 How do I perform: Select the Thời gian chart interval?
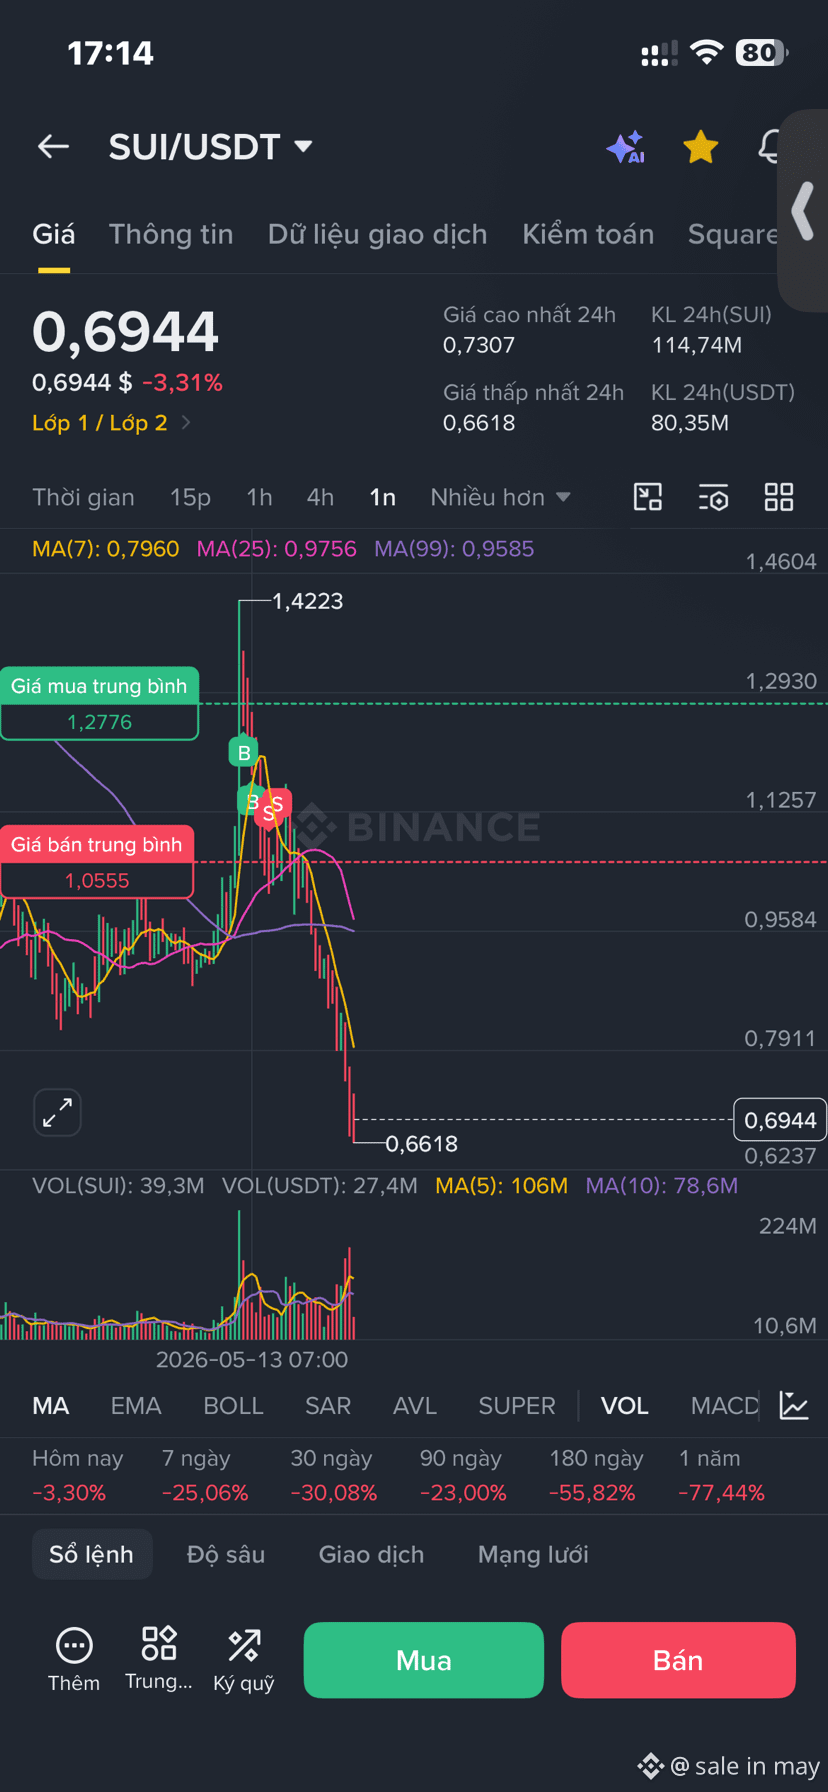tap(83, 497)
